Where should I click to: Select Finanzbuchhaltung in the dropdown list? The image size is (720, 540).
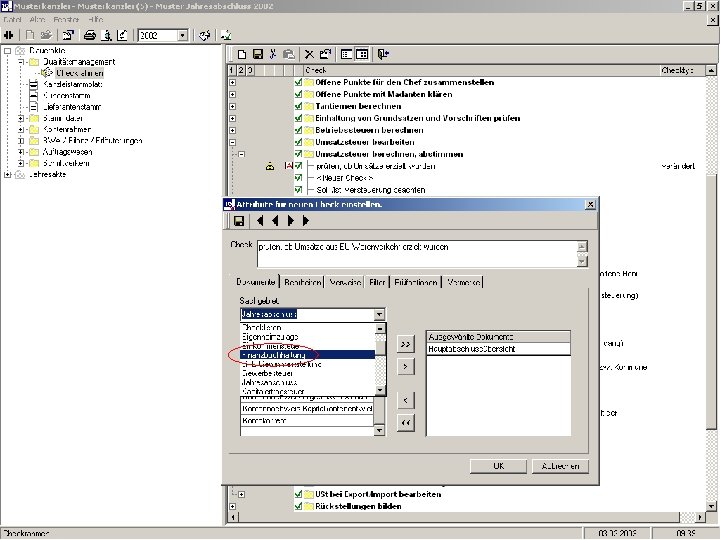pyautogui.click(x=308, y=355)
